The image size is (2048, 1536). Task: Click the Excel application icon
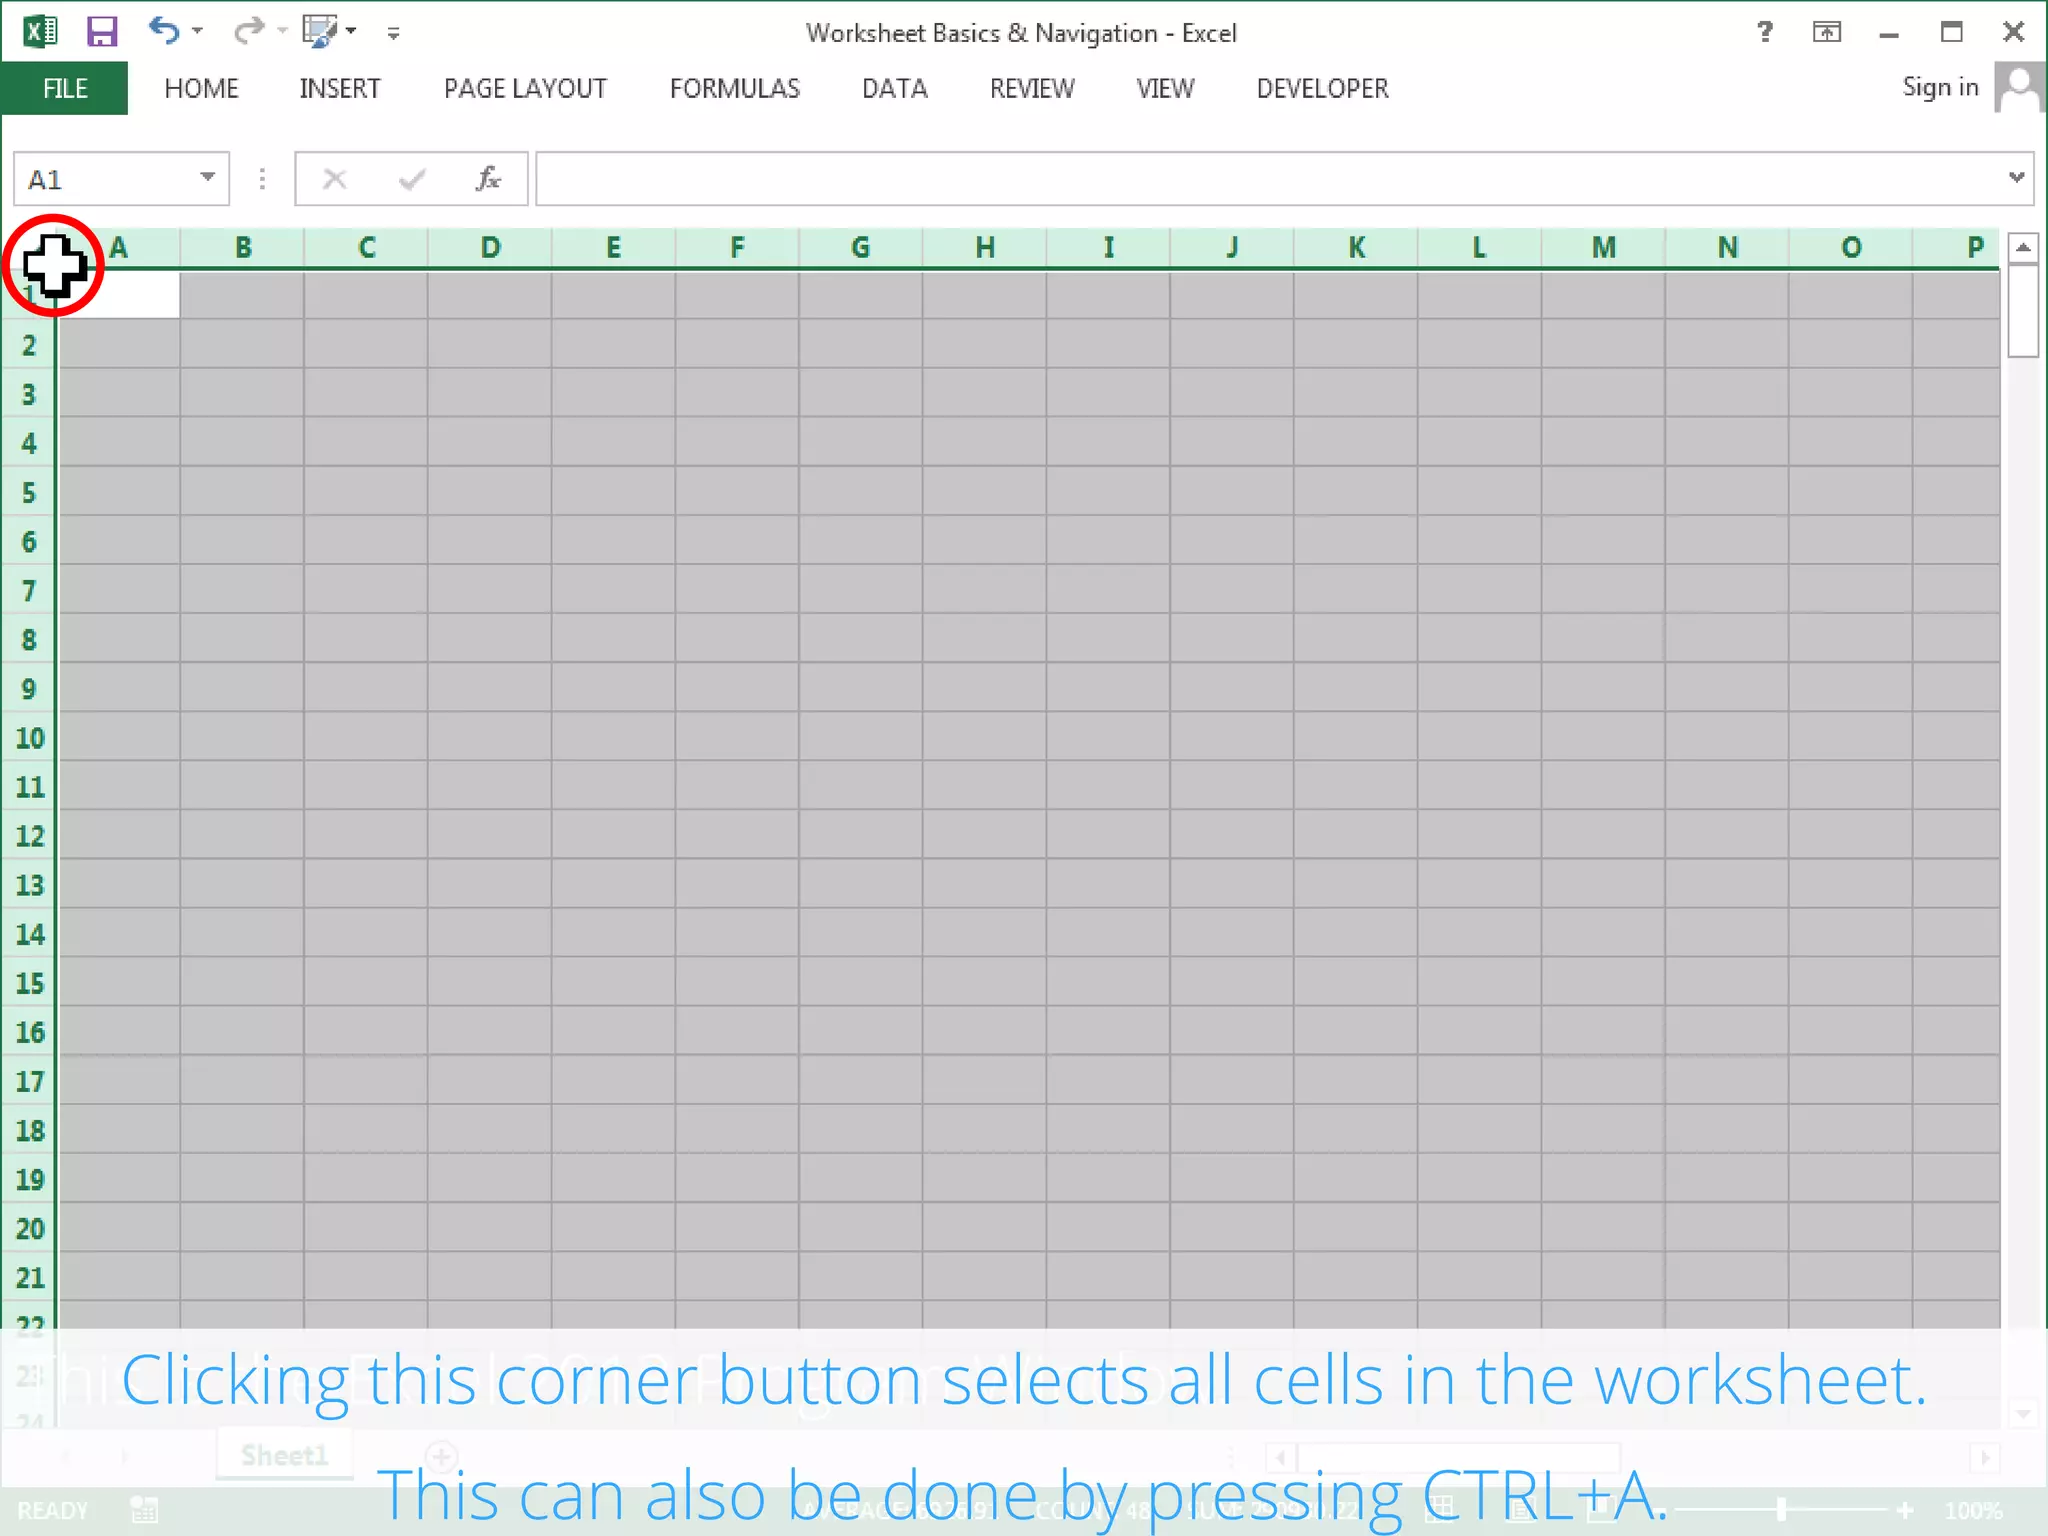coord(40,31)
